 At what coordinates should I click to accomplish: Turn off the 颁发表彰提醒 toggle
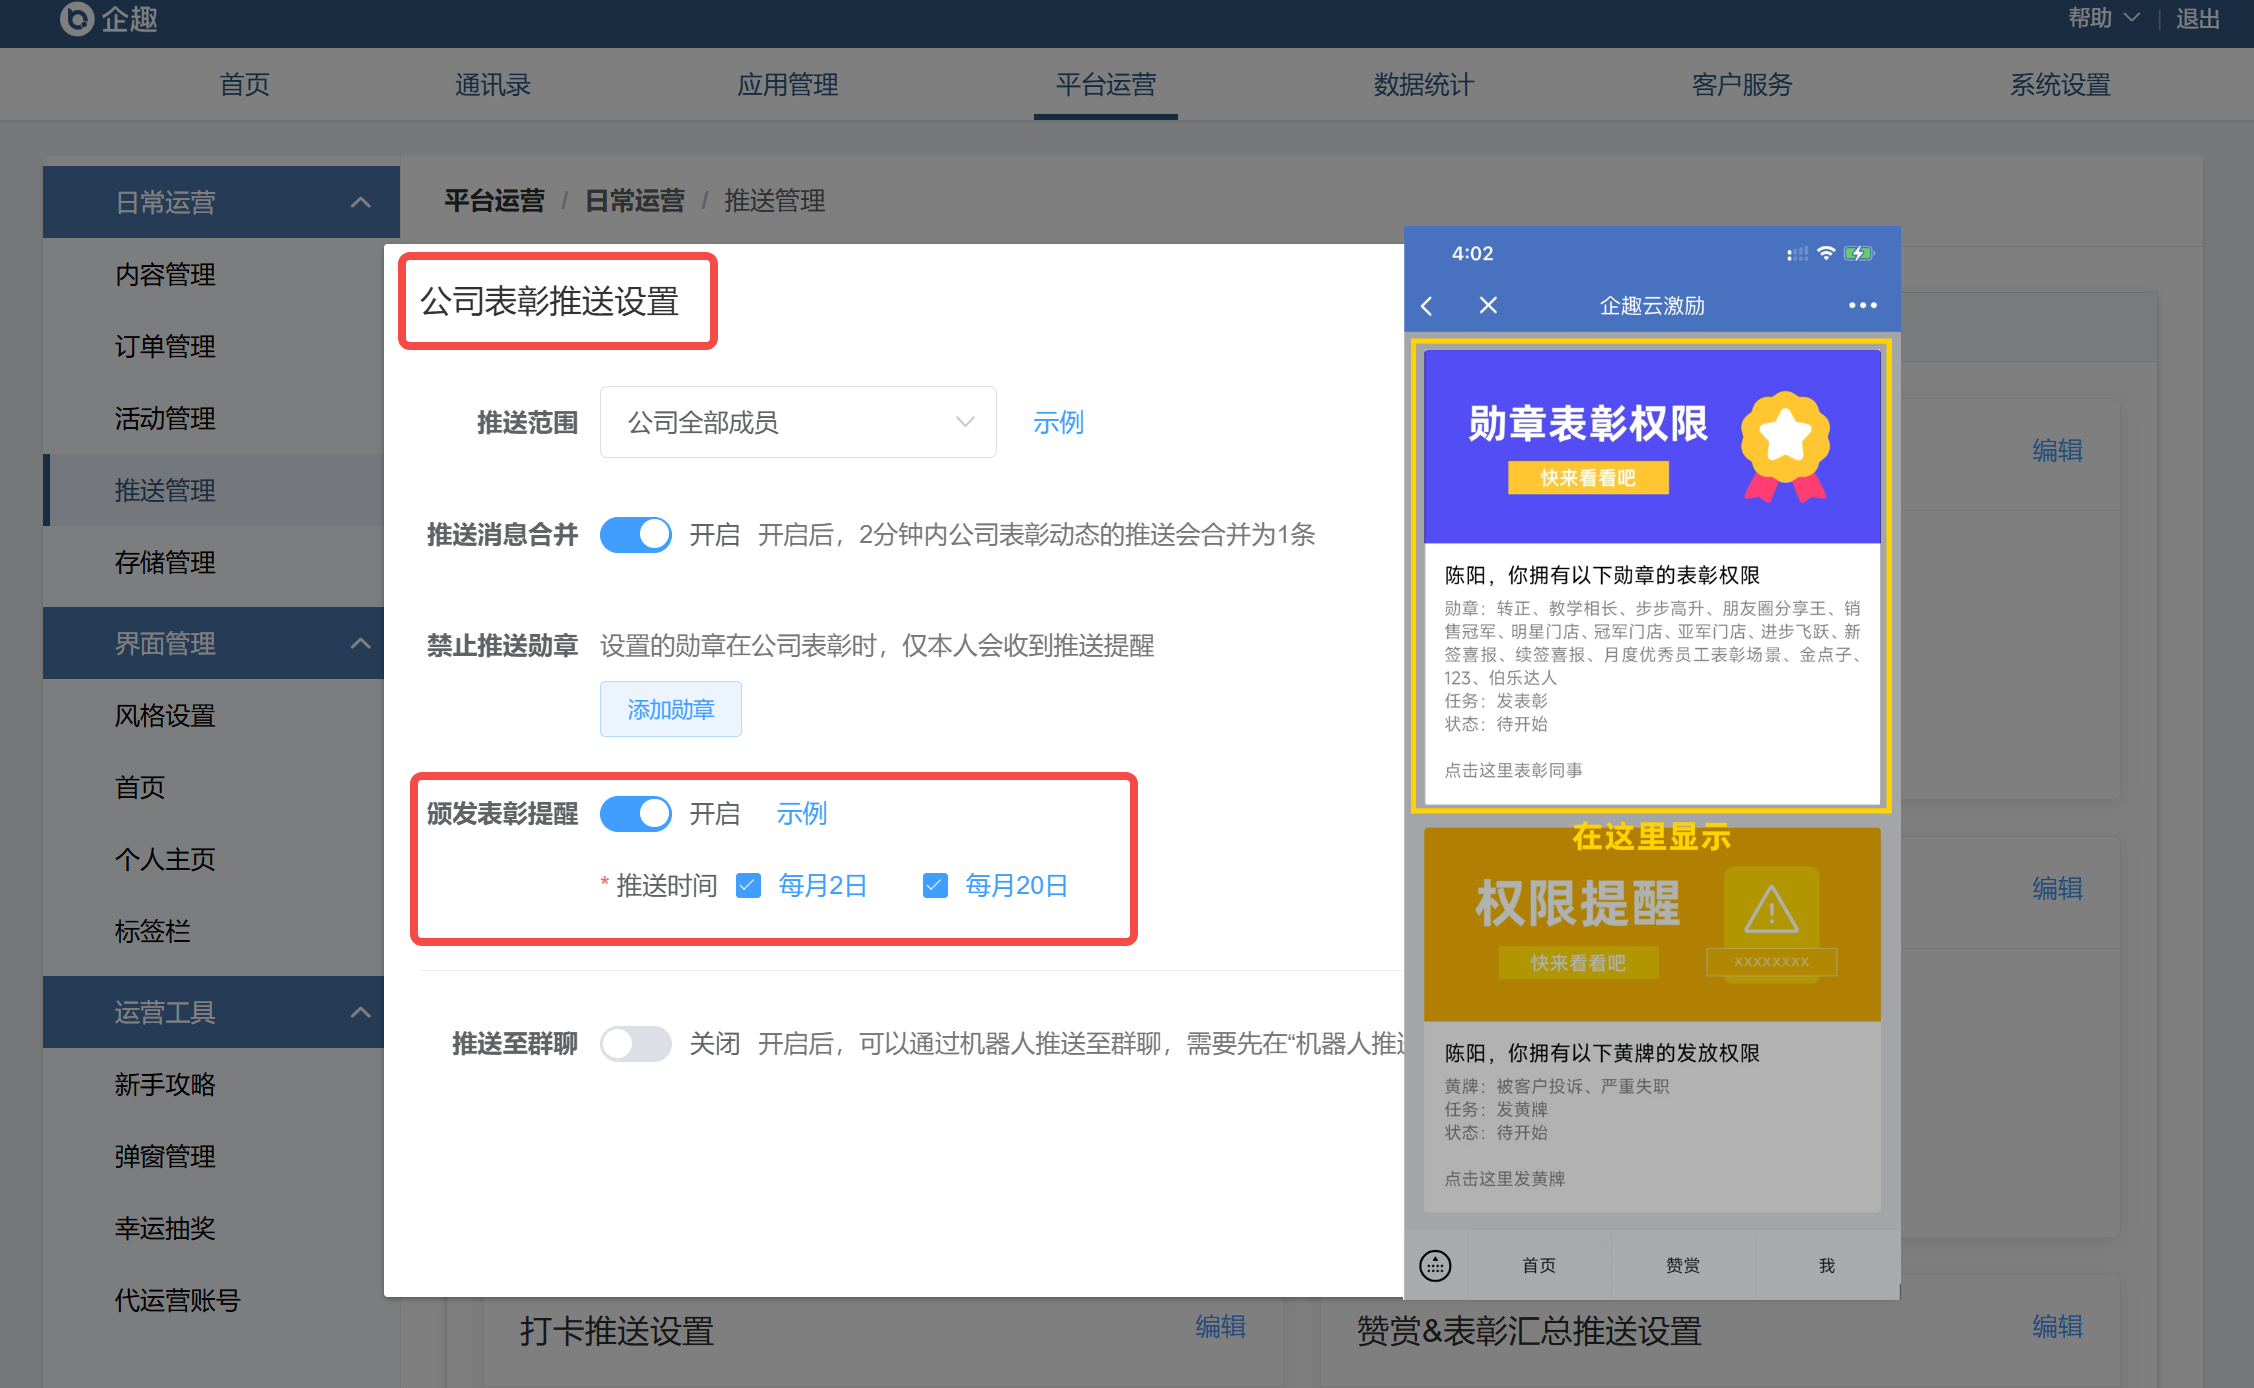(636, 814)
